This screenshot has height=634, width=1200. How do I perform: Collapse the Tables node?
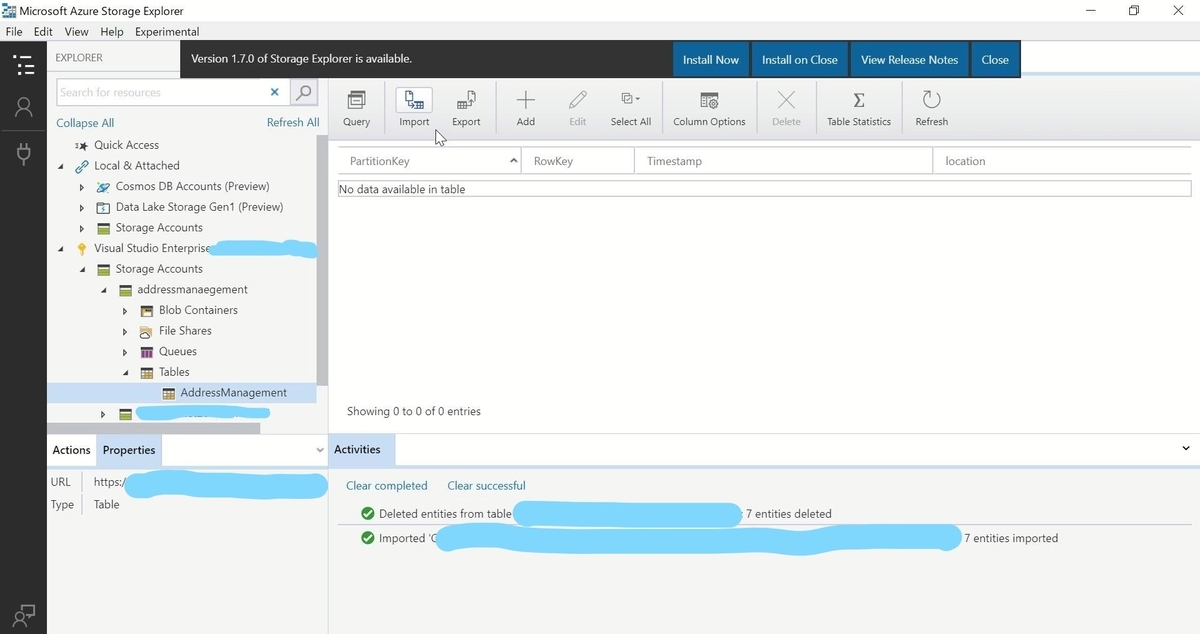click(125, 372)
